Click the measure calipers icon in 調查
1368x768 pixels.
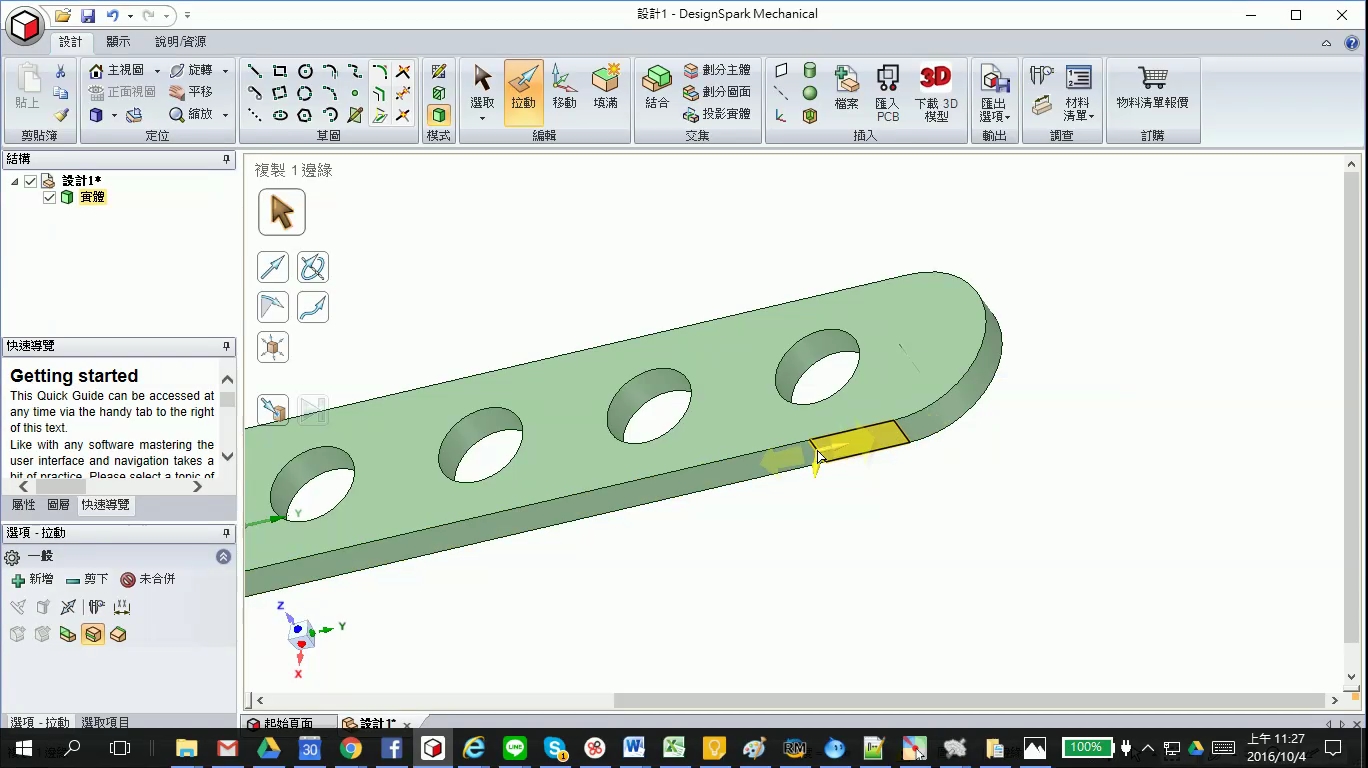(x=1042, y=76)
